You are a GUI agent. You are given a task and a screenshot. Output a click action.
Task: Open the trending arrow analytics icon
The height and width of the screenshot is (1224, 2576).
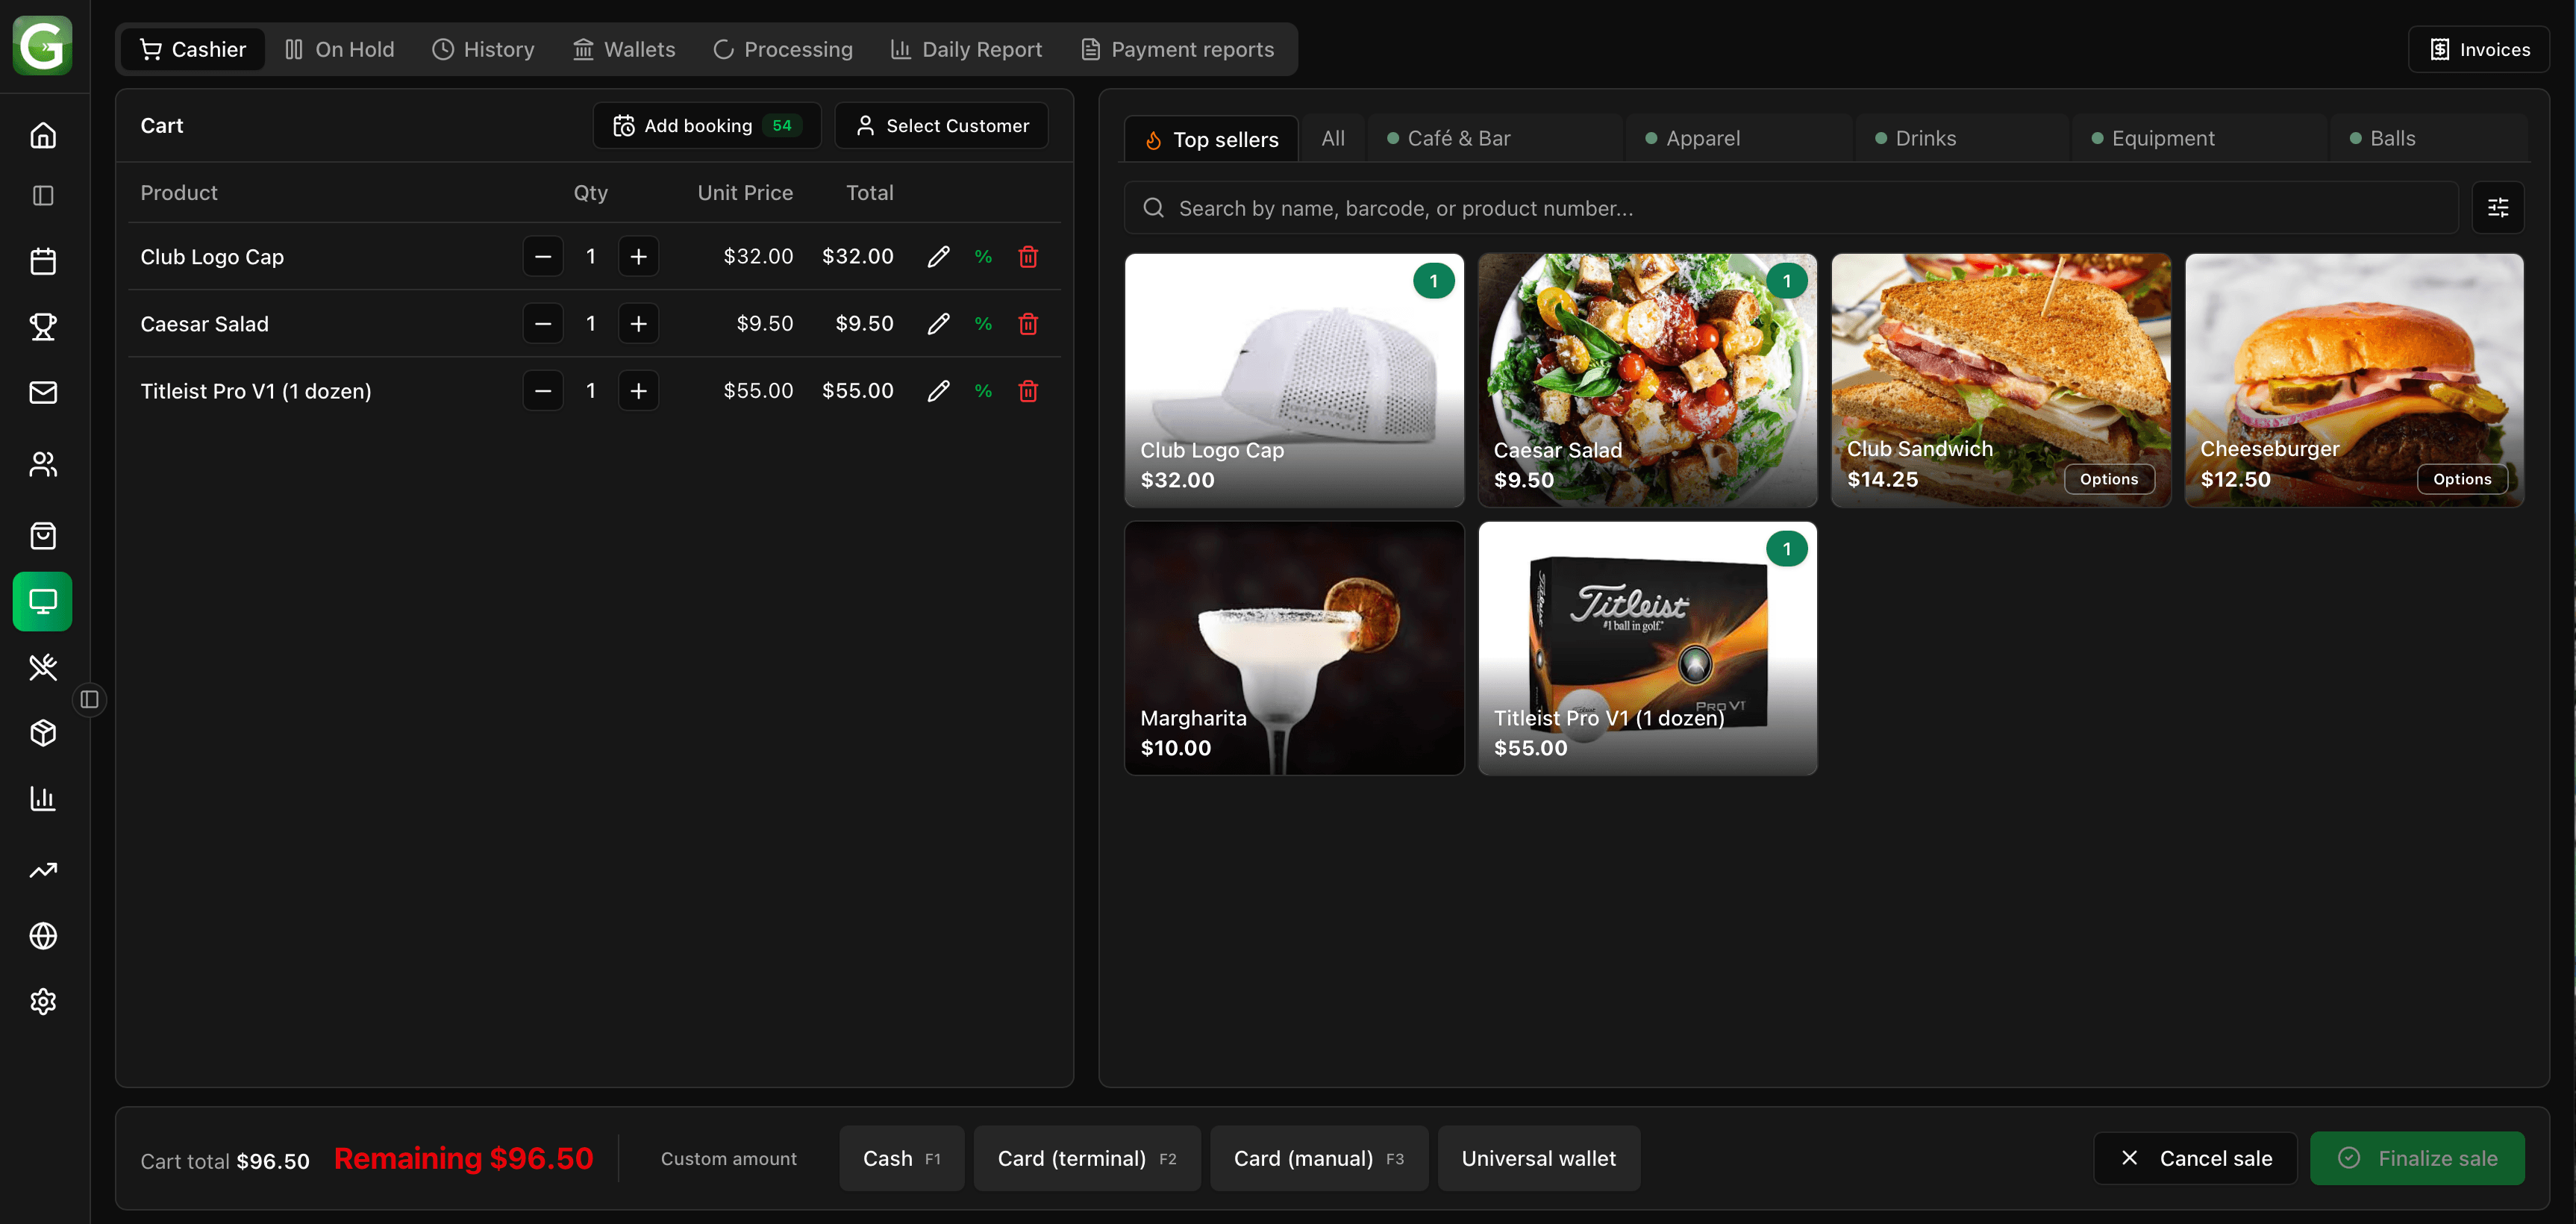click(43, 870)
